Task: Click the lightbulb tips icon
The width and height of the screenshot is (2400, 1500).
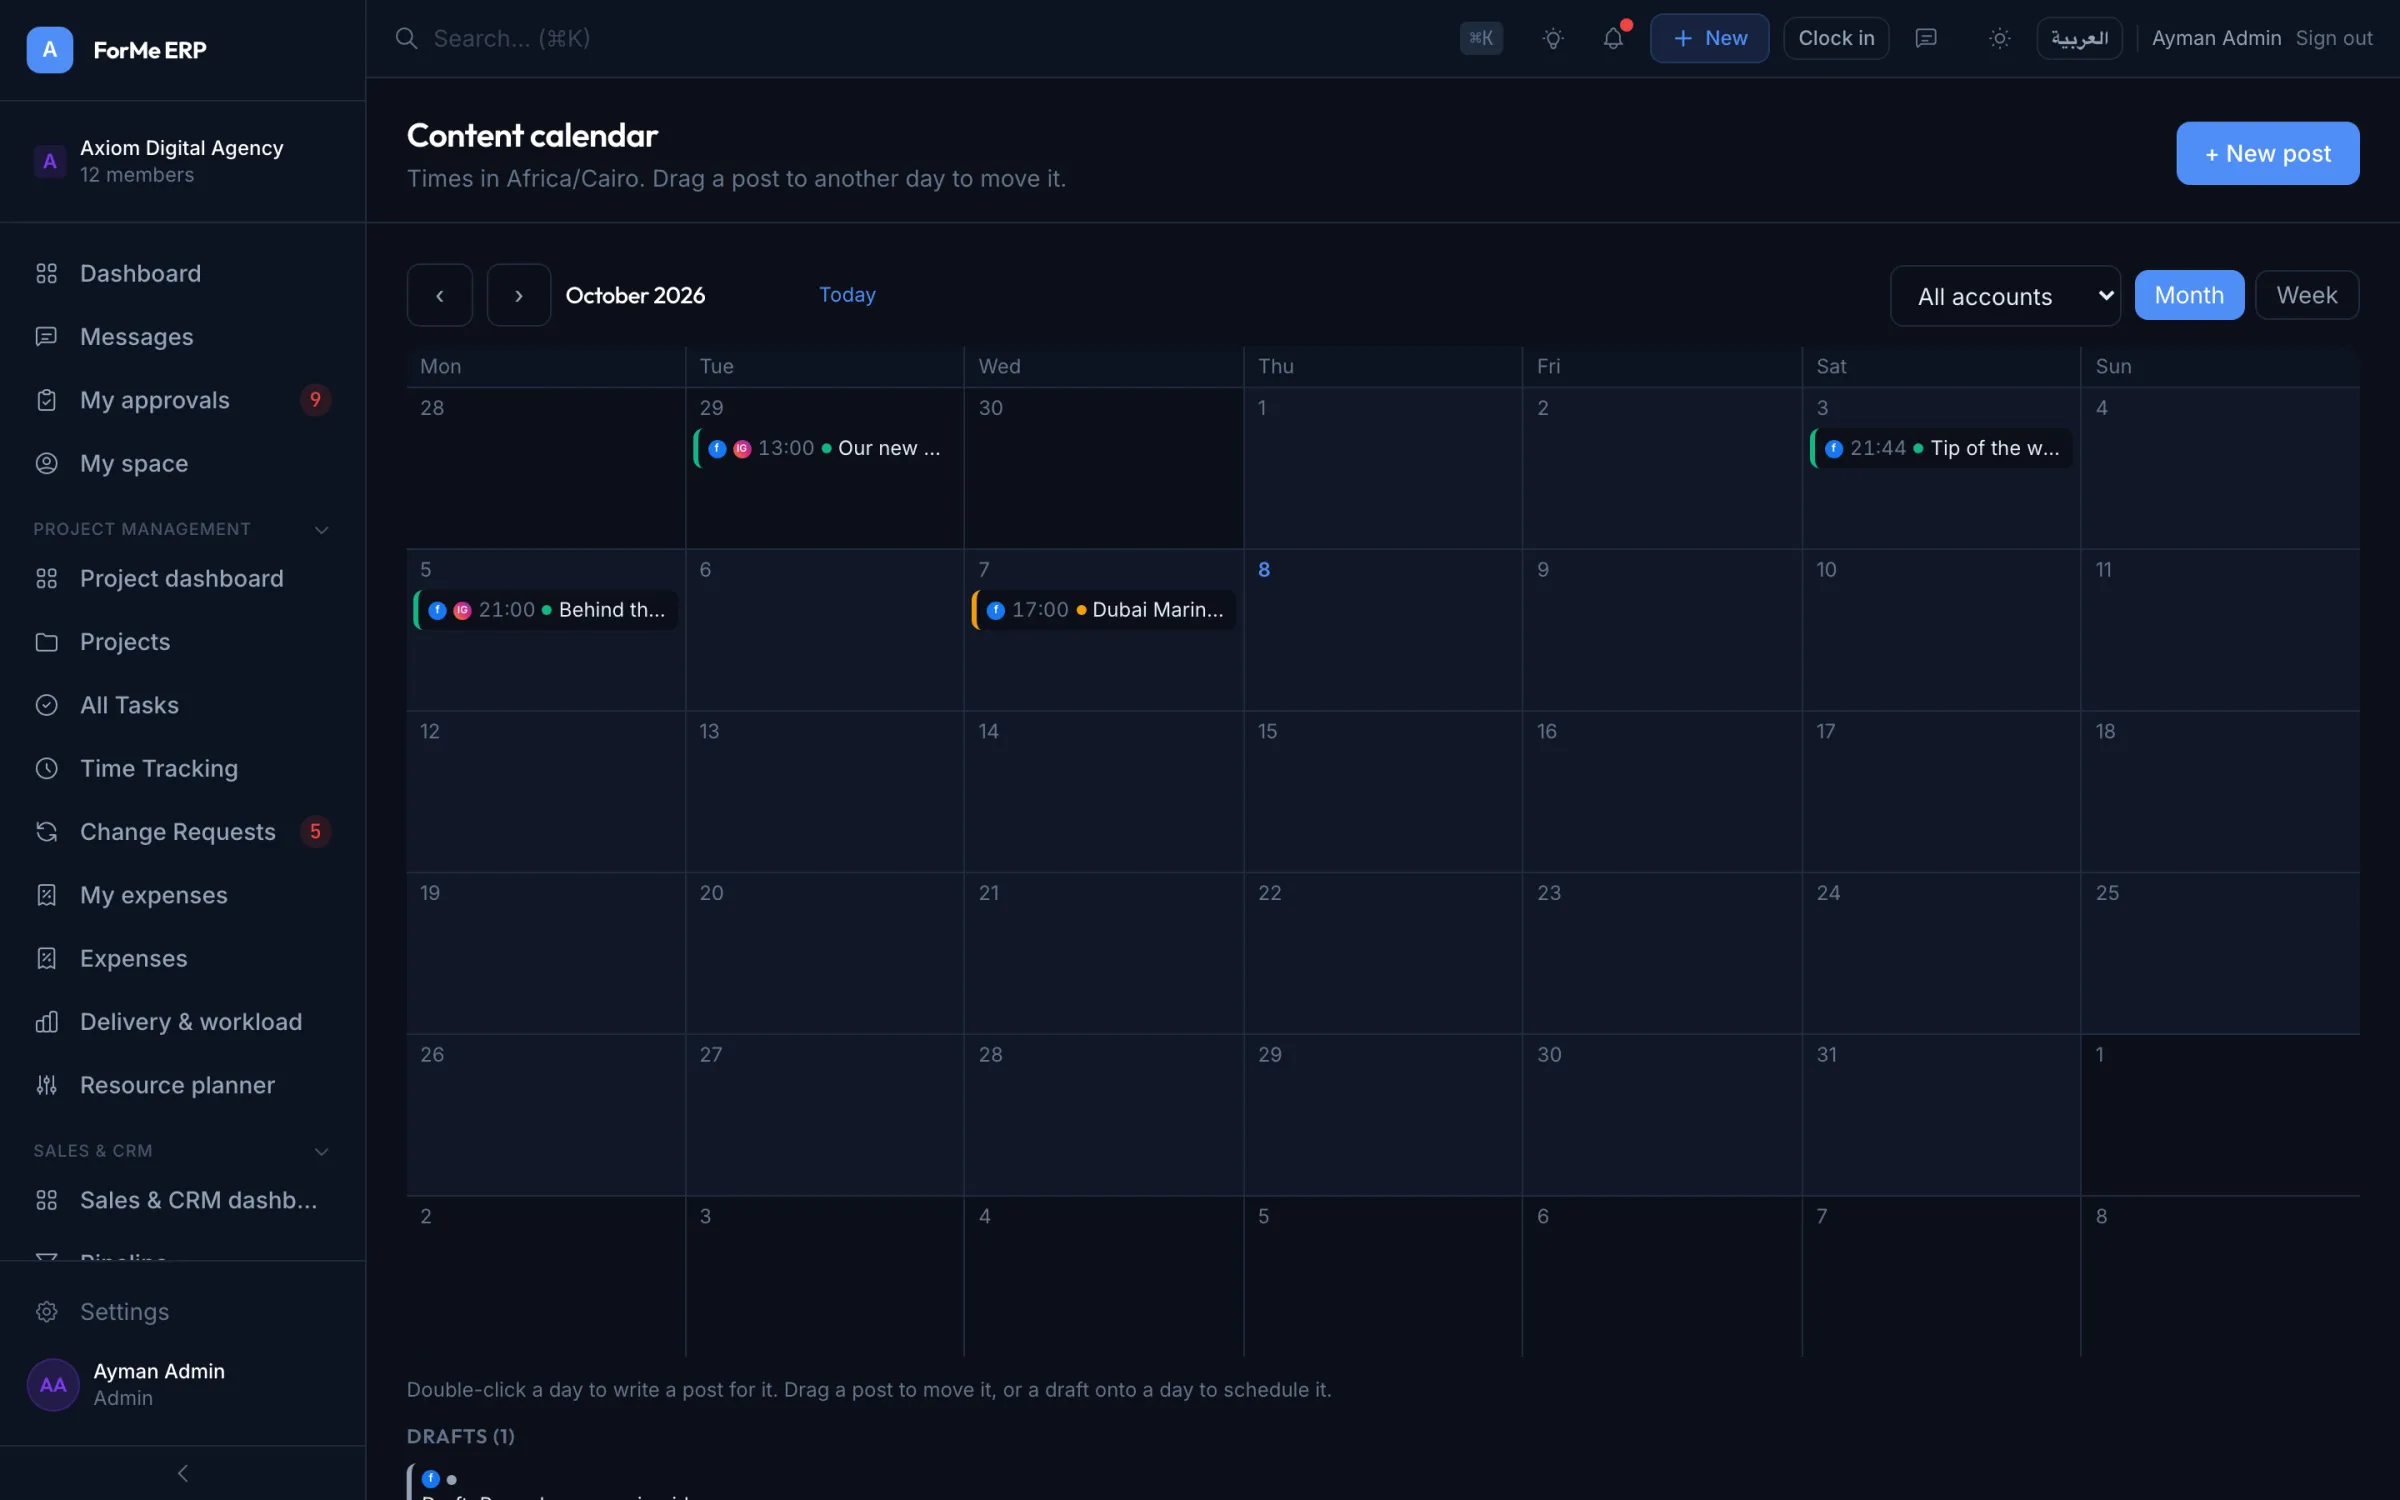Action: pos(1553,38)
